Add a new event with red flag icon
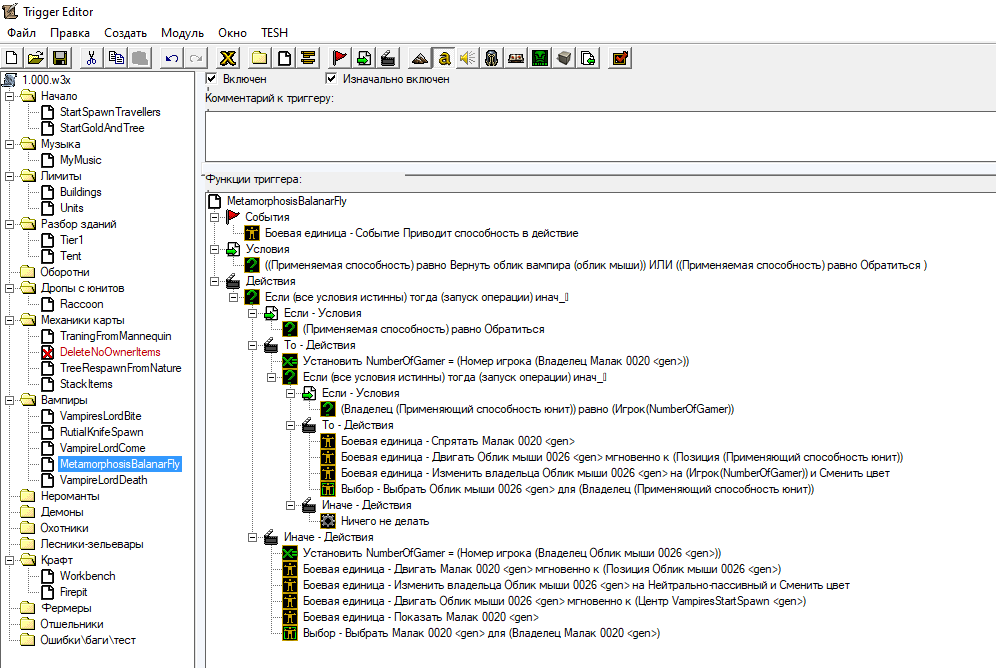The height and width of the screenshot is (668, 996). coord(340,58)
